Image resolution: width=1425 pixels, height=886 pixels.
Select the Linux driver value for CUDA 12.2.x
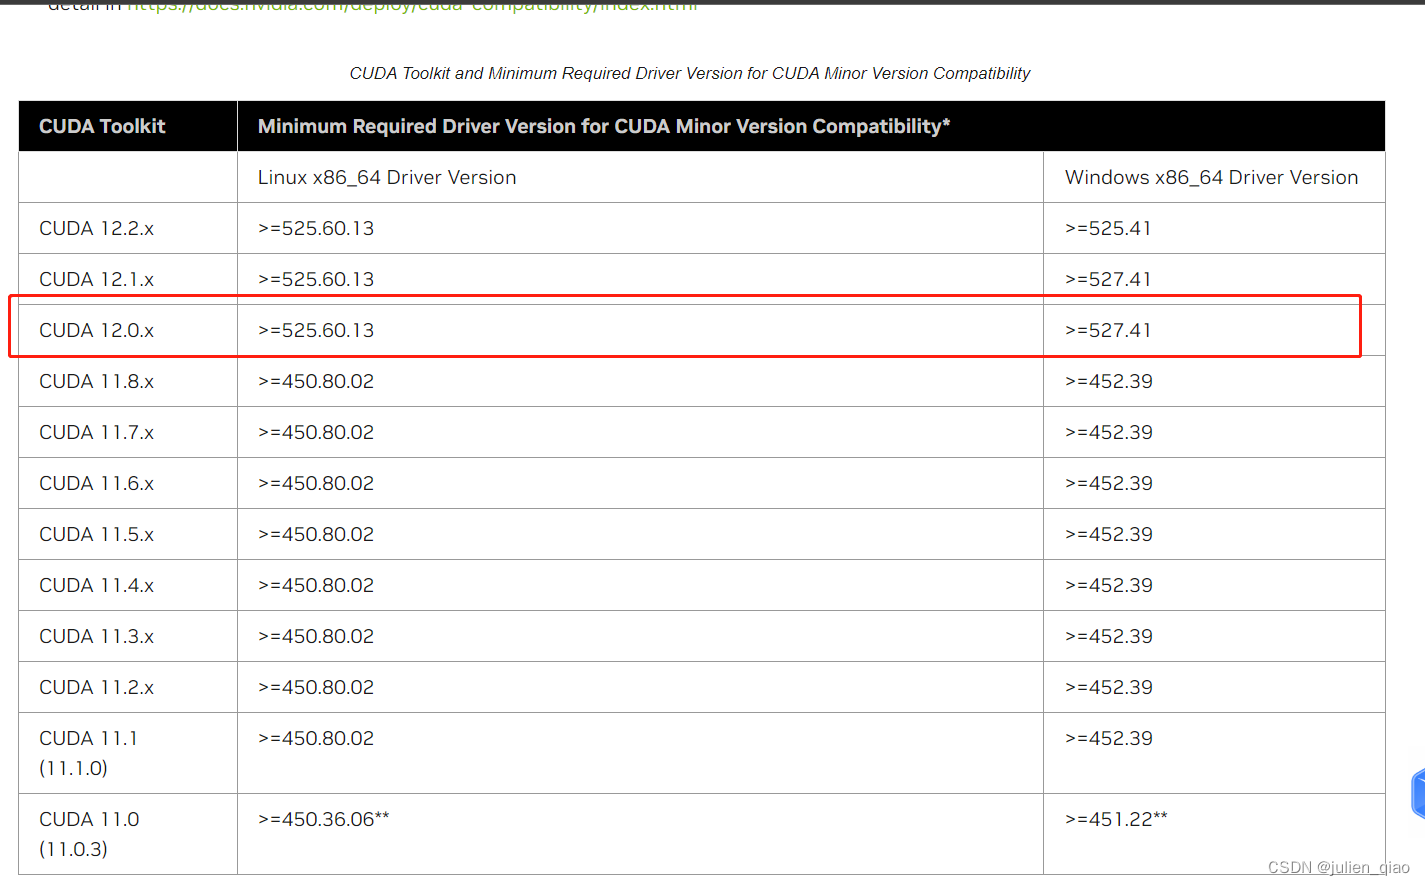(x=316, y=228)
